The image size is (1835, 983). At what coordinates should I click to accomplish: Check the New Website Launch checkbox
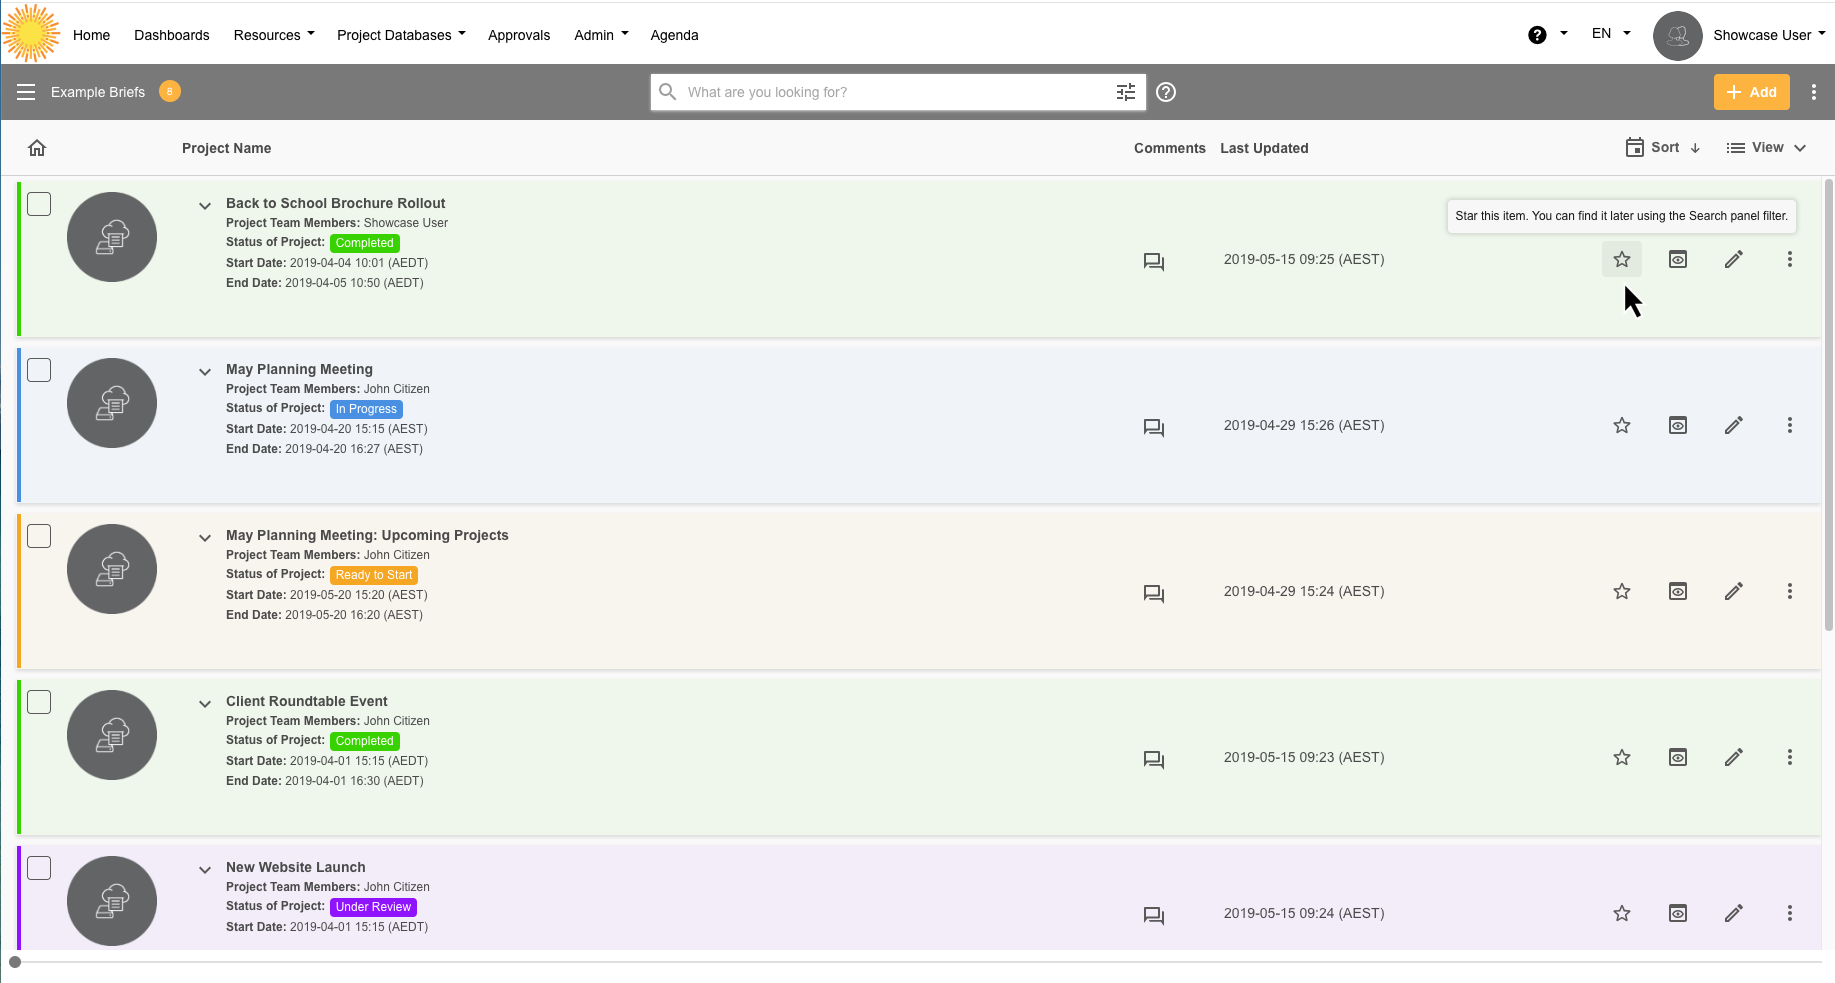pos(39,868)
